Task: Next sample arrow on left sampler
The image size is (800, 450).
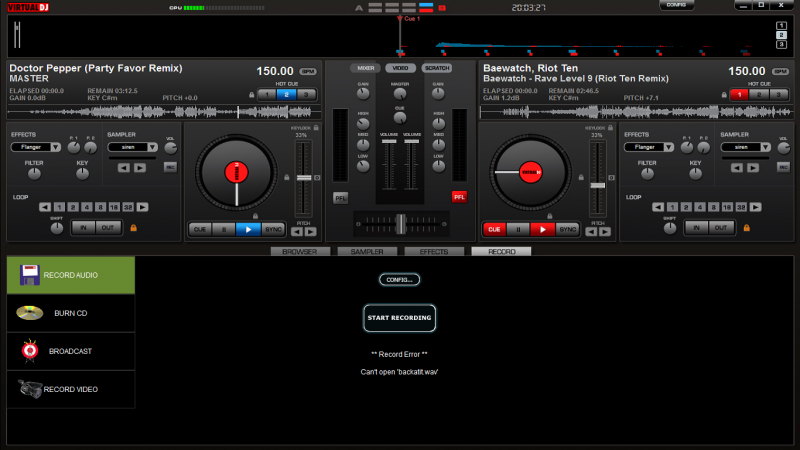Action: (x=140, y=167)
